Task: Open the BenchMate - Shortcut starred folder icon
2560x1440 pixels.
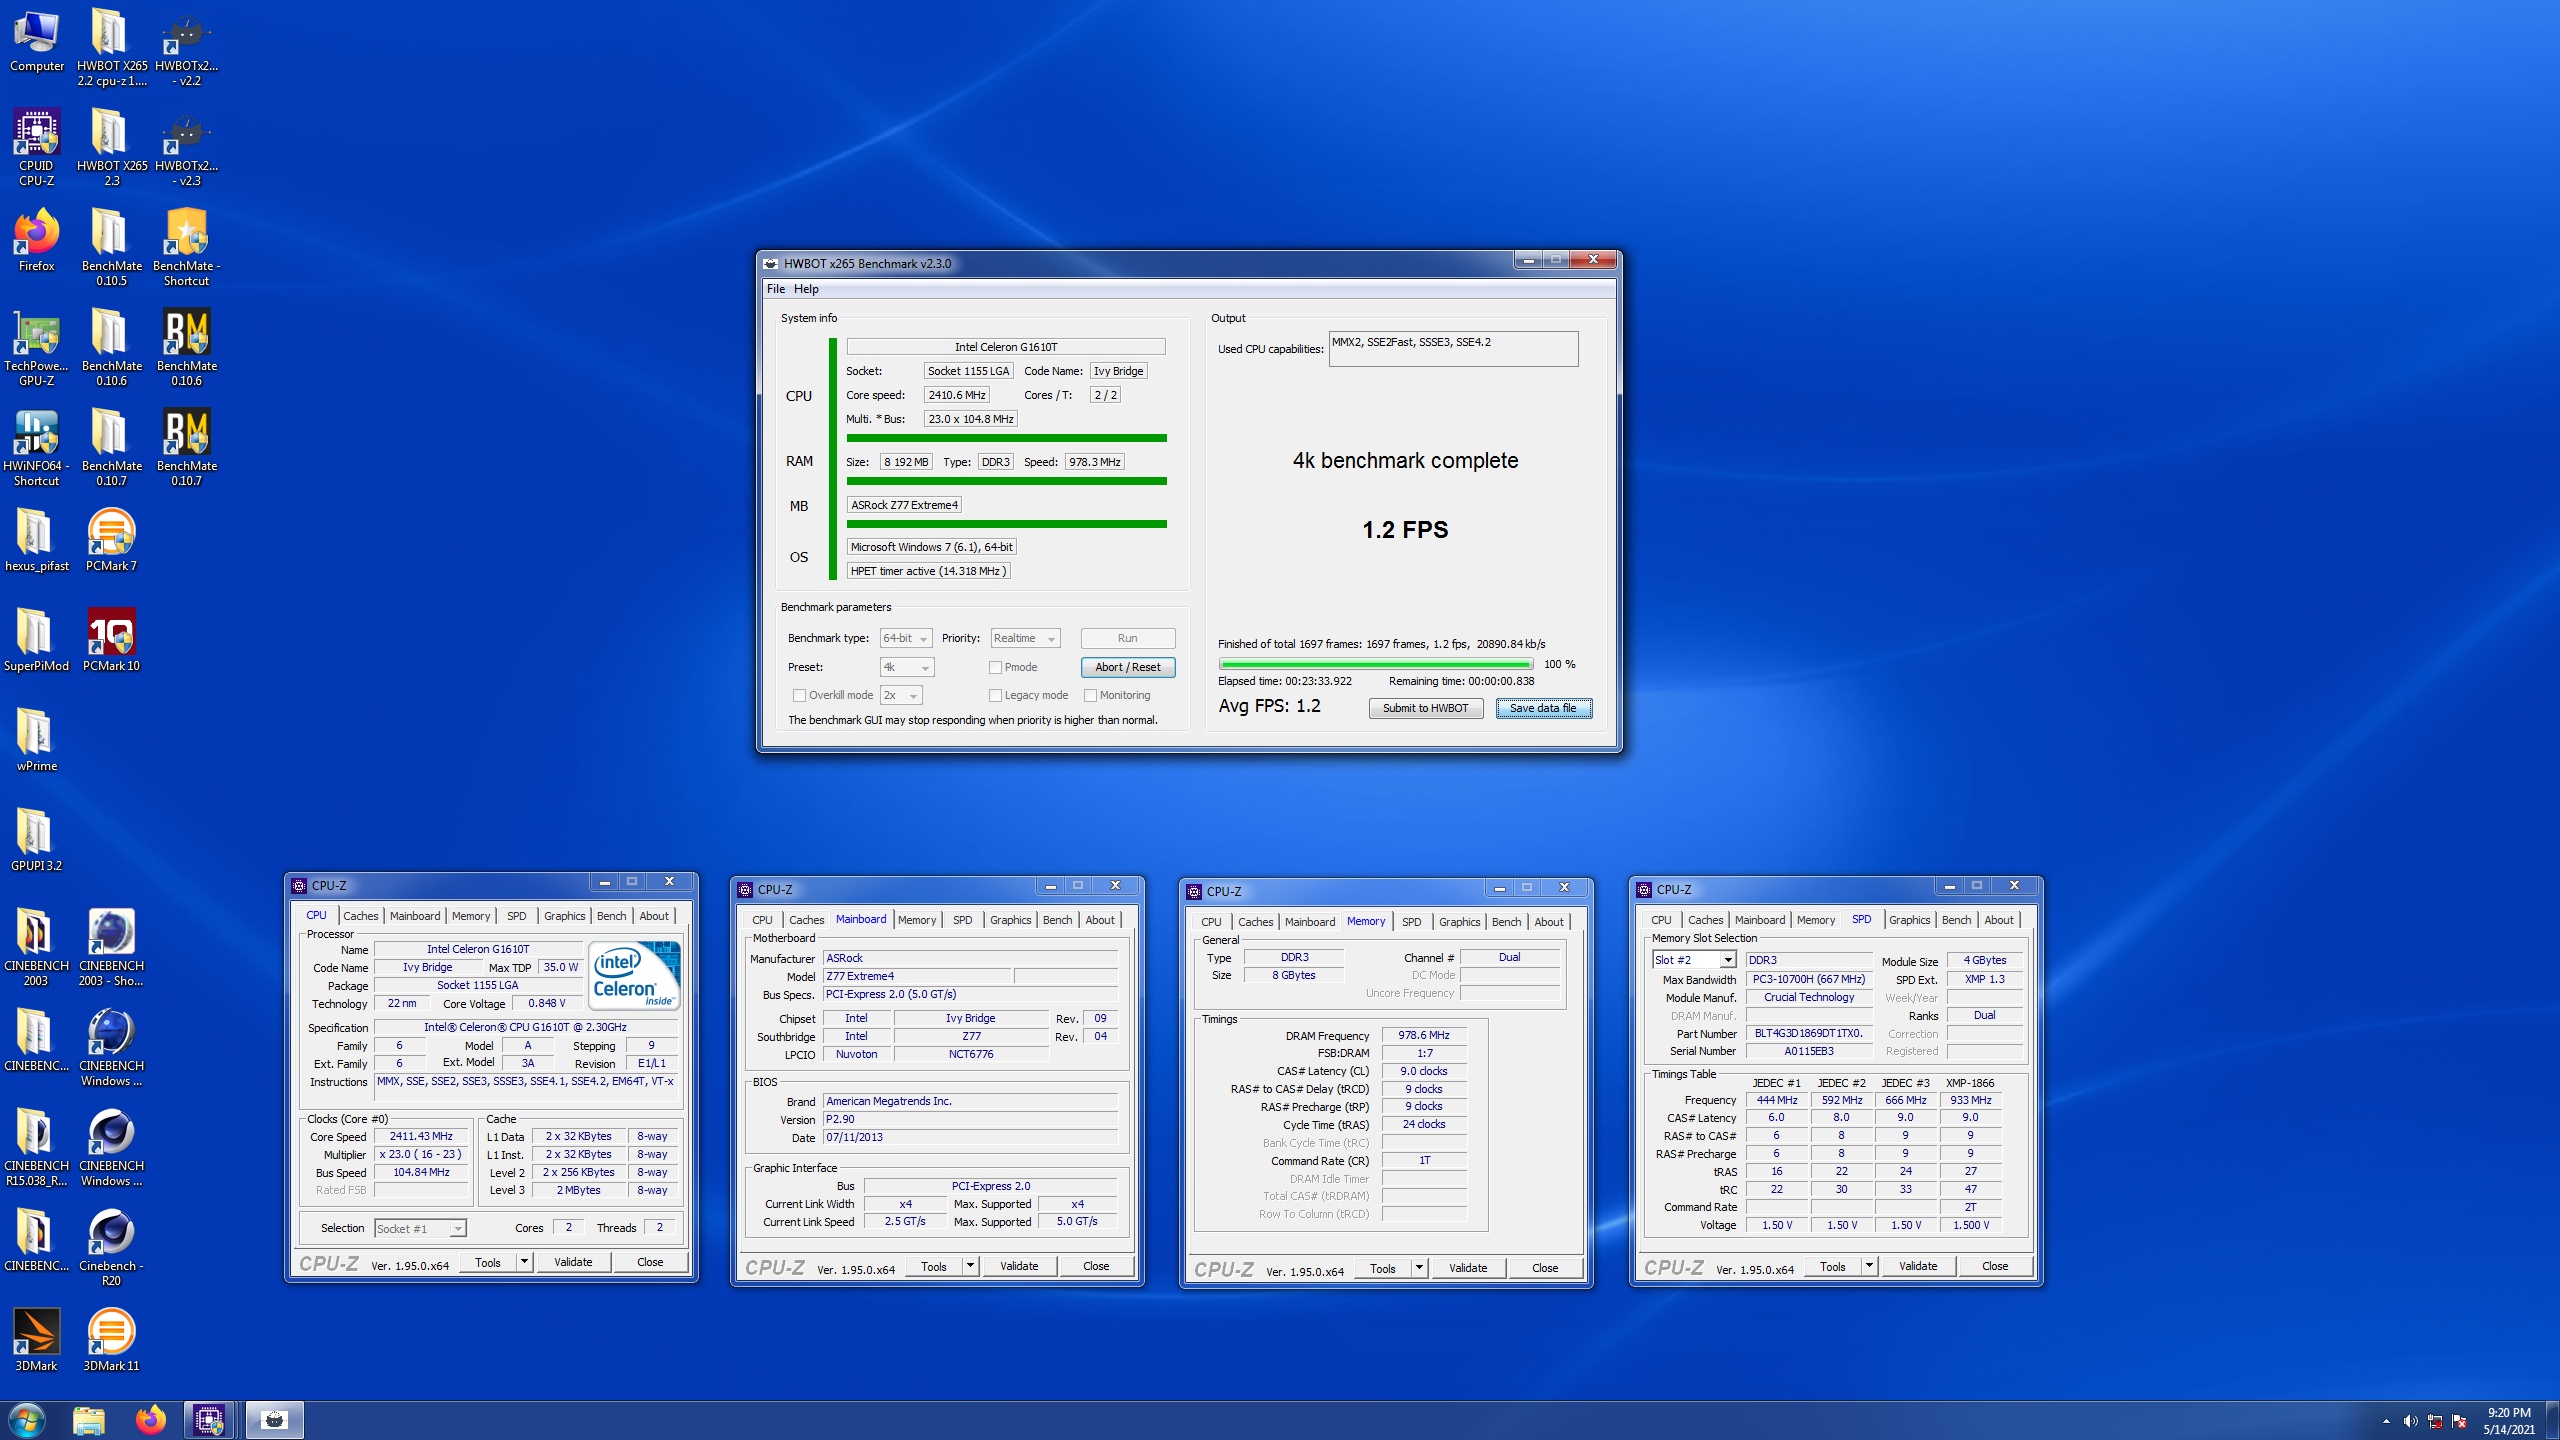Action: [x=187, y=248]
